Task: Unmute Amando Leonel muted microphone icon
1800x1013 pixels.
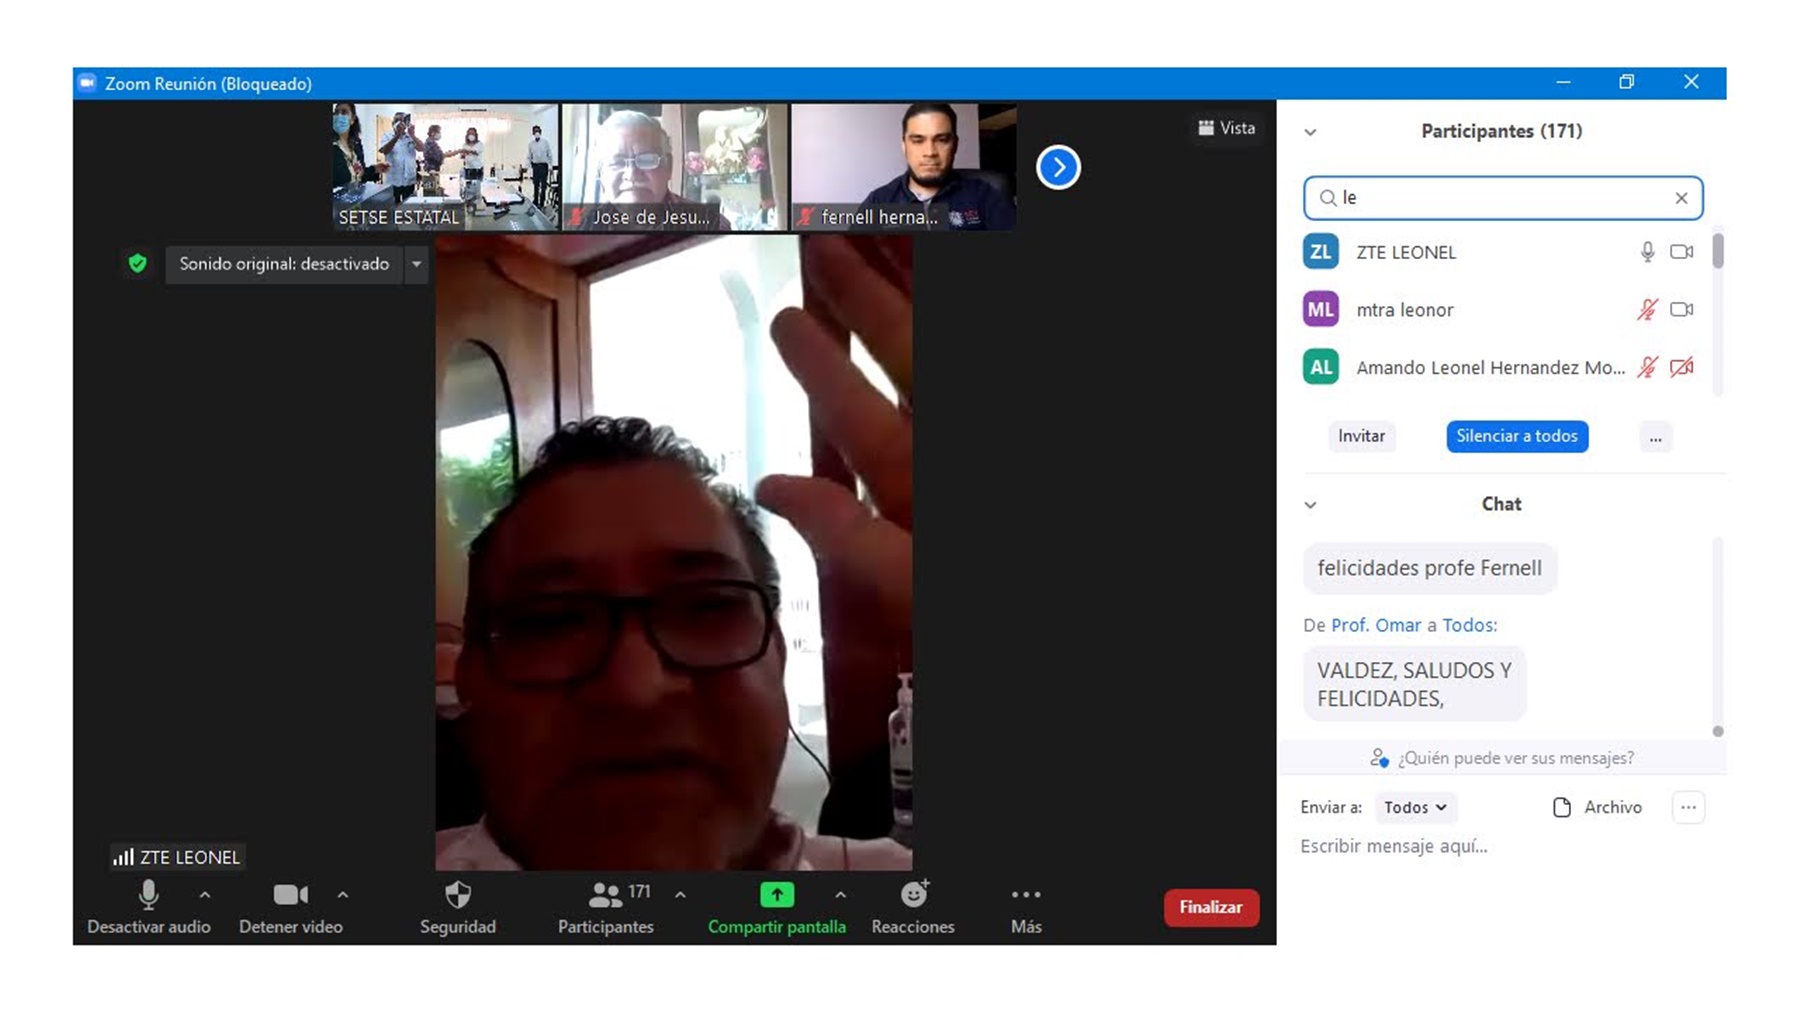Action: (1647, 367)
